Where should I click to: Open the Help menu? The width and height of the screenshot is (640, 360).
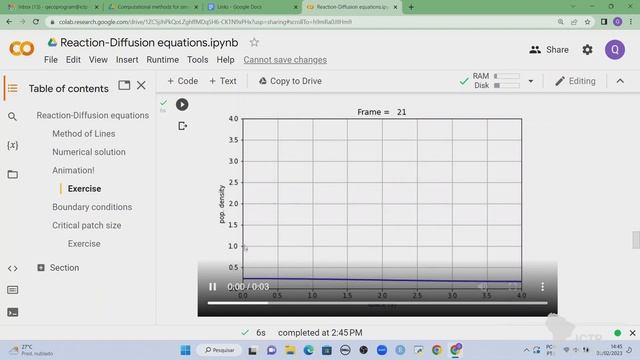[225, 60]
